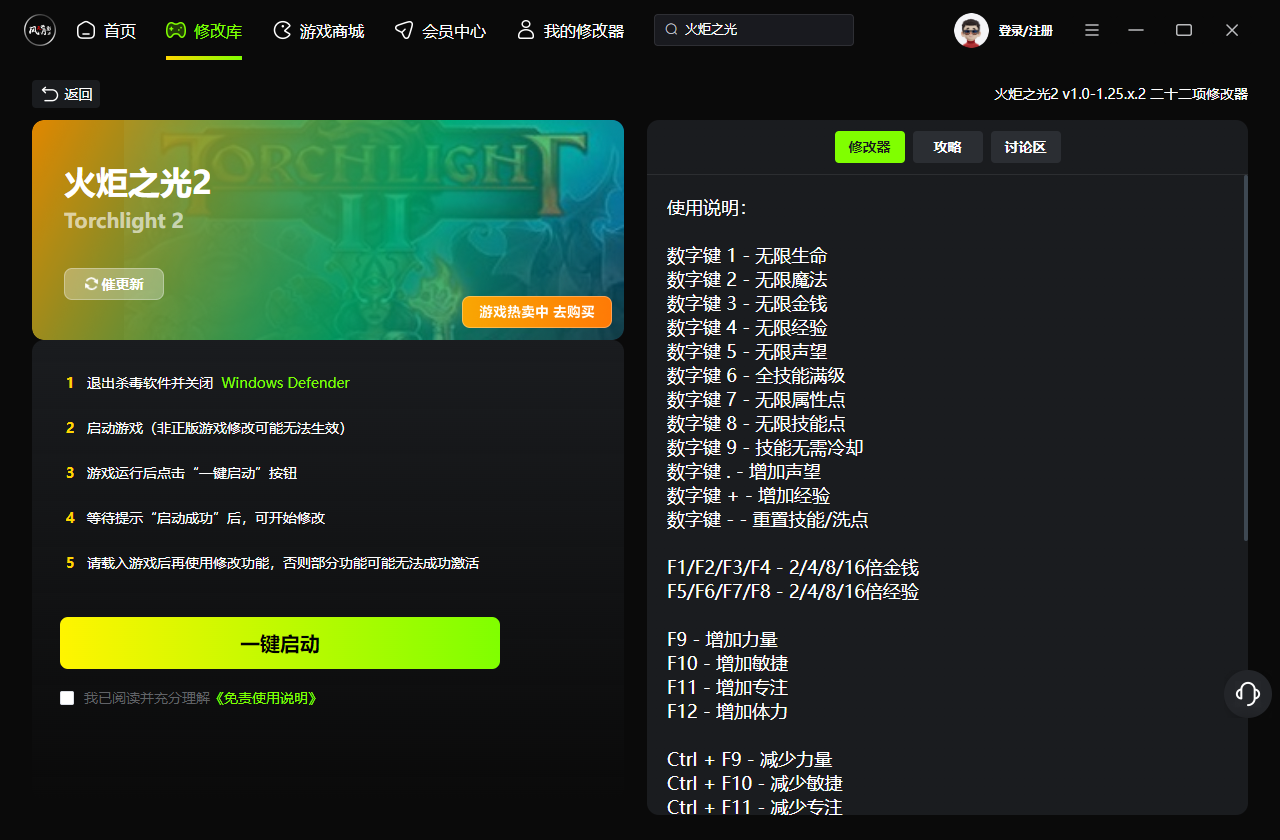This screenshot has height=840, width=1280.
Task: Click the user avatar picture
Action: [x=971, y=30]
